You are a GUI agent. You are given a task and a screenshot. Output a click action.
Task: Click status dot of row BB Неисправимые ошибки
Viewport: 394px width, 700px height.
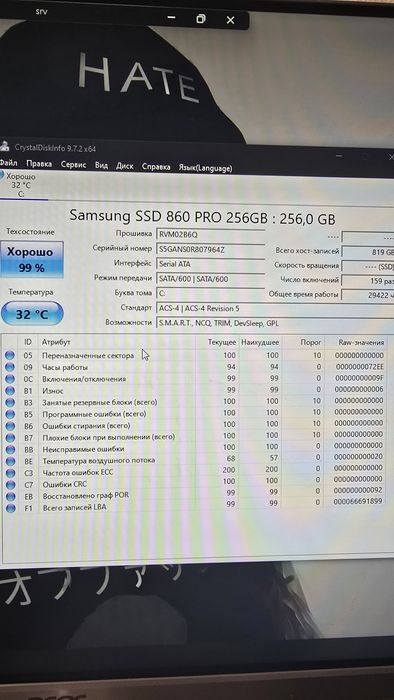(x=10, y=449)
